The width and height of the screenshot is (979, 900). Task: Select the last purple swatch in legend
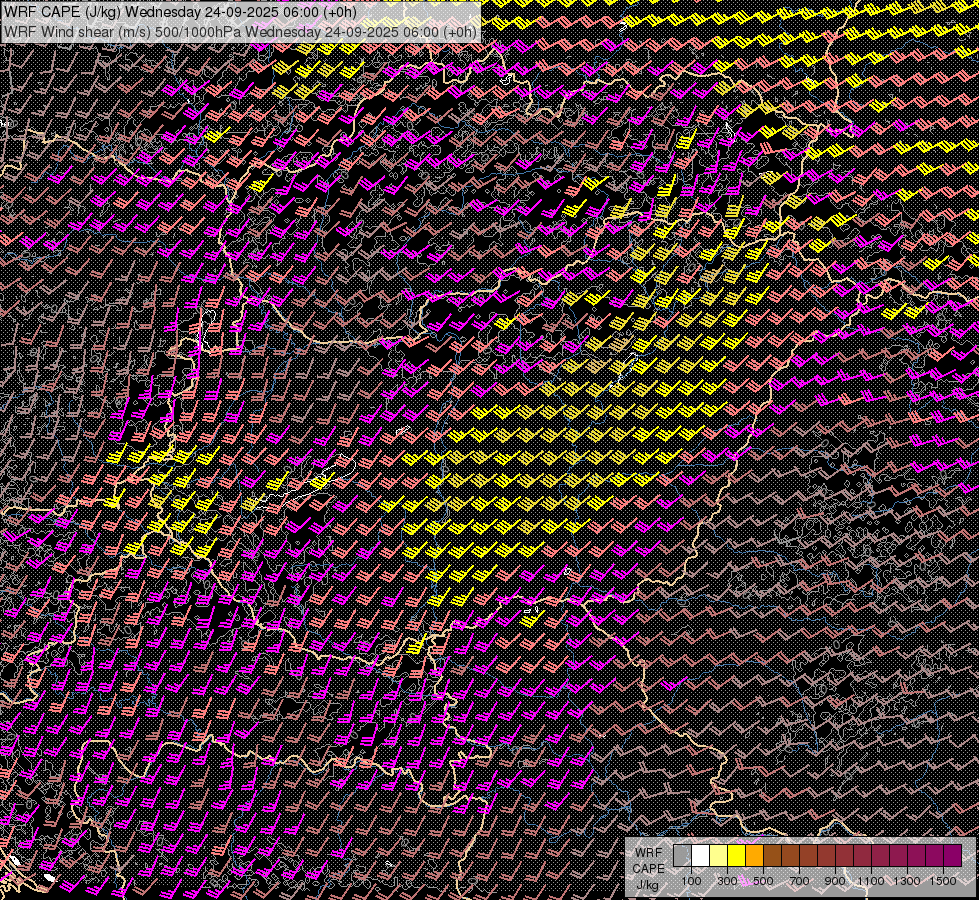click(x=952, y=856)
